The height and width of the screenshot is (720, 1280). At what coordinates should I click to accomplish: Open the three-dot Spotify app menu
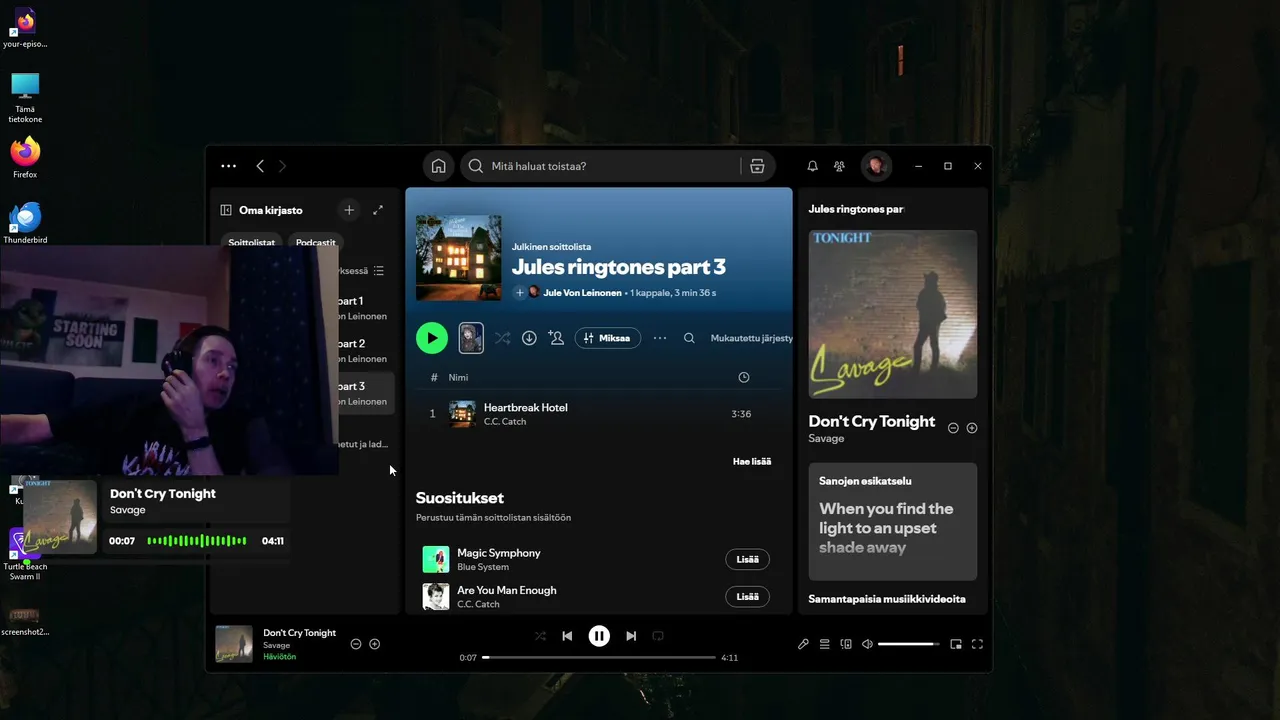(x=228, y=166)
